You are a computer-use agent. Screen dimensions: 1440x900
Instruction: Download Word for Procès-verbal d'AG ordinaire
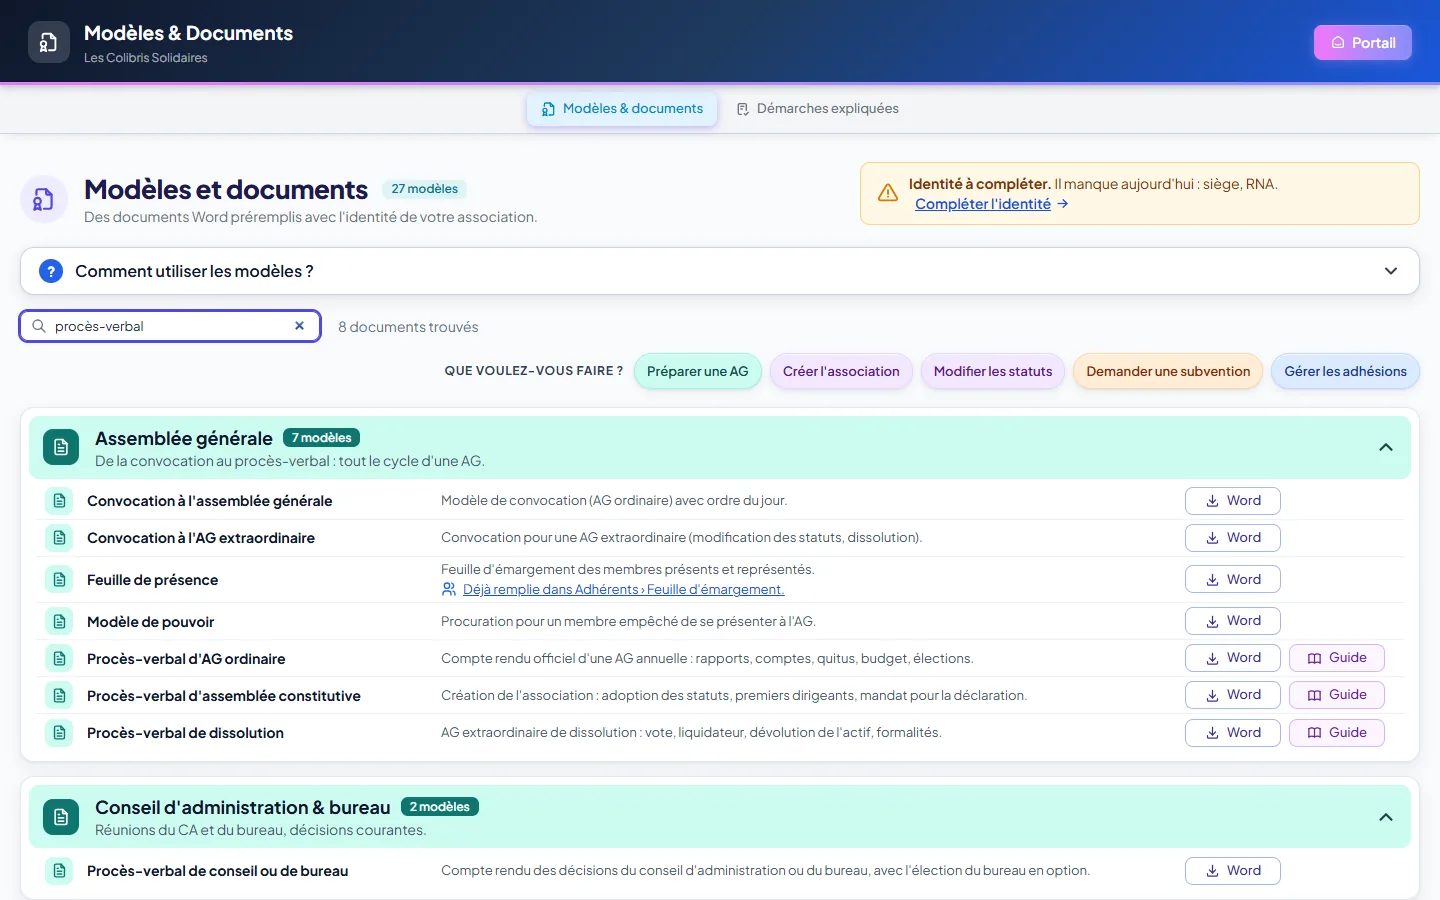[1232, 658]
